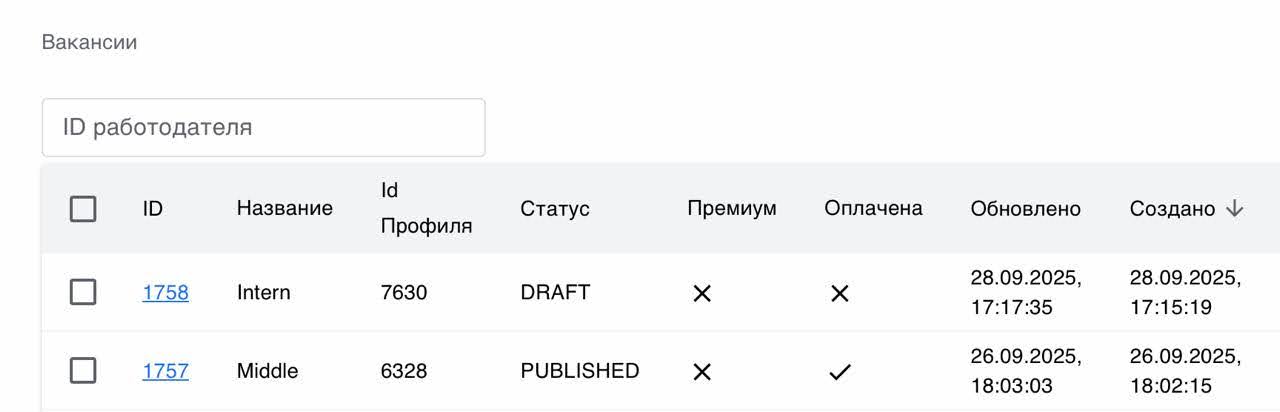
Task: Click the ID column header
Action: 152,209
